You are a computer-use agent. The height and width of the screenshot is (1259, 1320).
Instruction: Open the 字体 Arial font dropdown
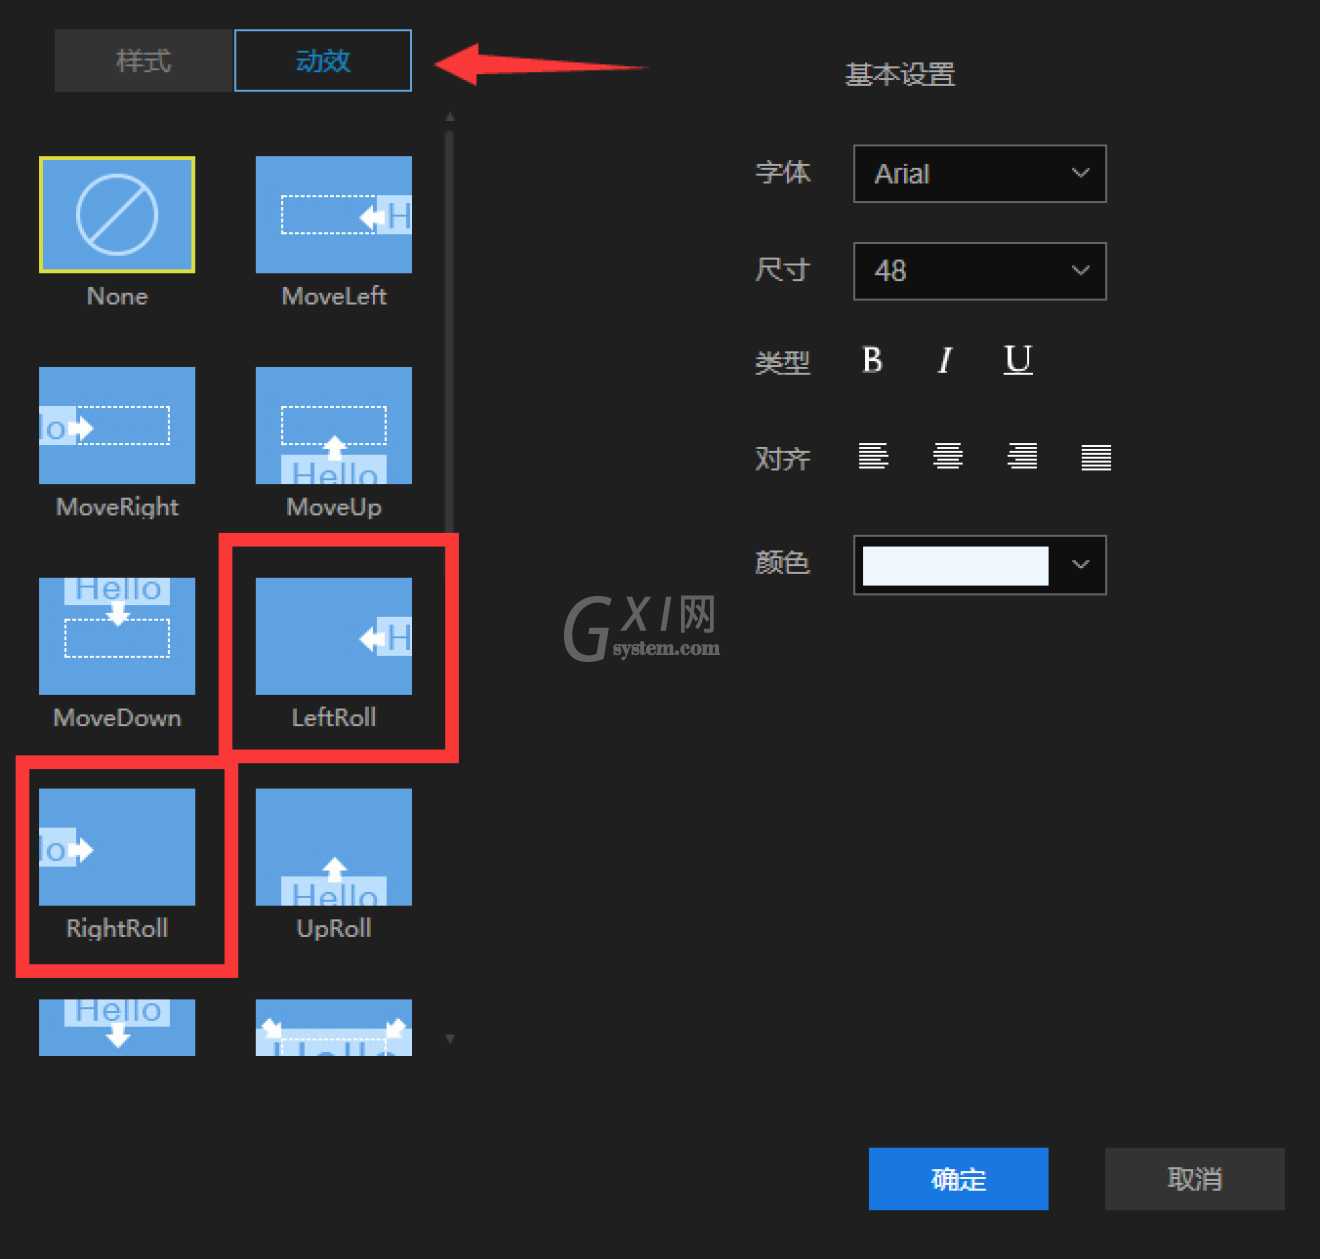(980, 174)
